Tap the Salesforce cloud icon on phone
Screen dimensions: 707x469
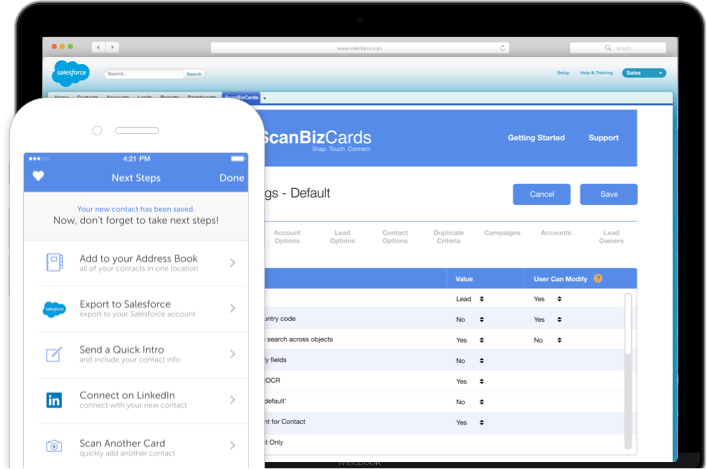pos(54,309)
